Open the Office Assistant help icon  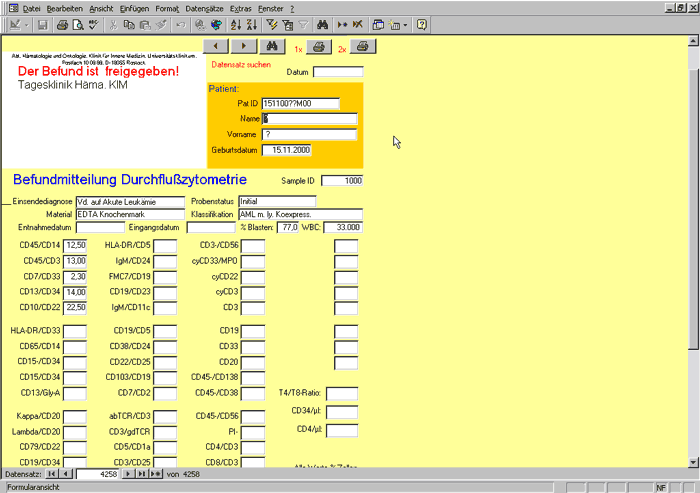(422, 25)
